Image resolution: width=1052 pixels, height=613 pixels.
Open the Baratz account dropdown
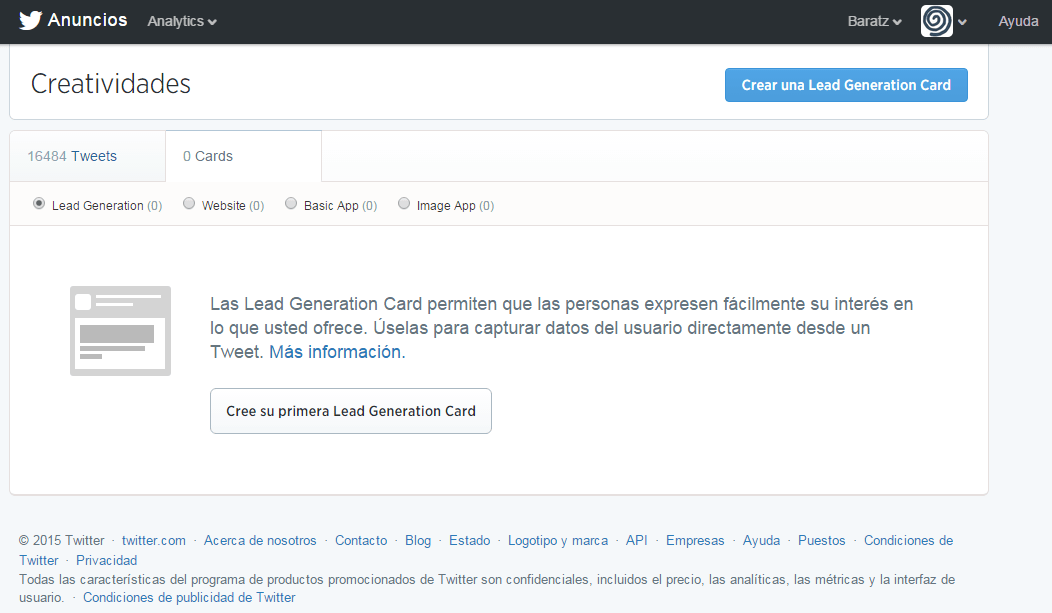874,21
